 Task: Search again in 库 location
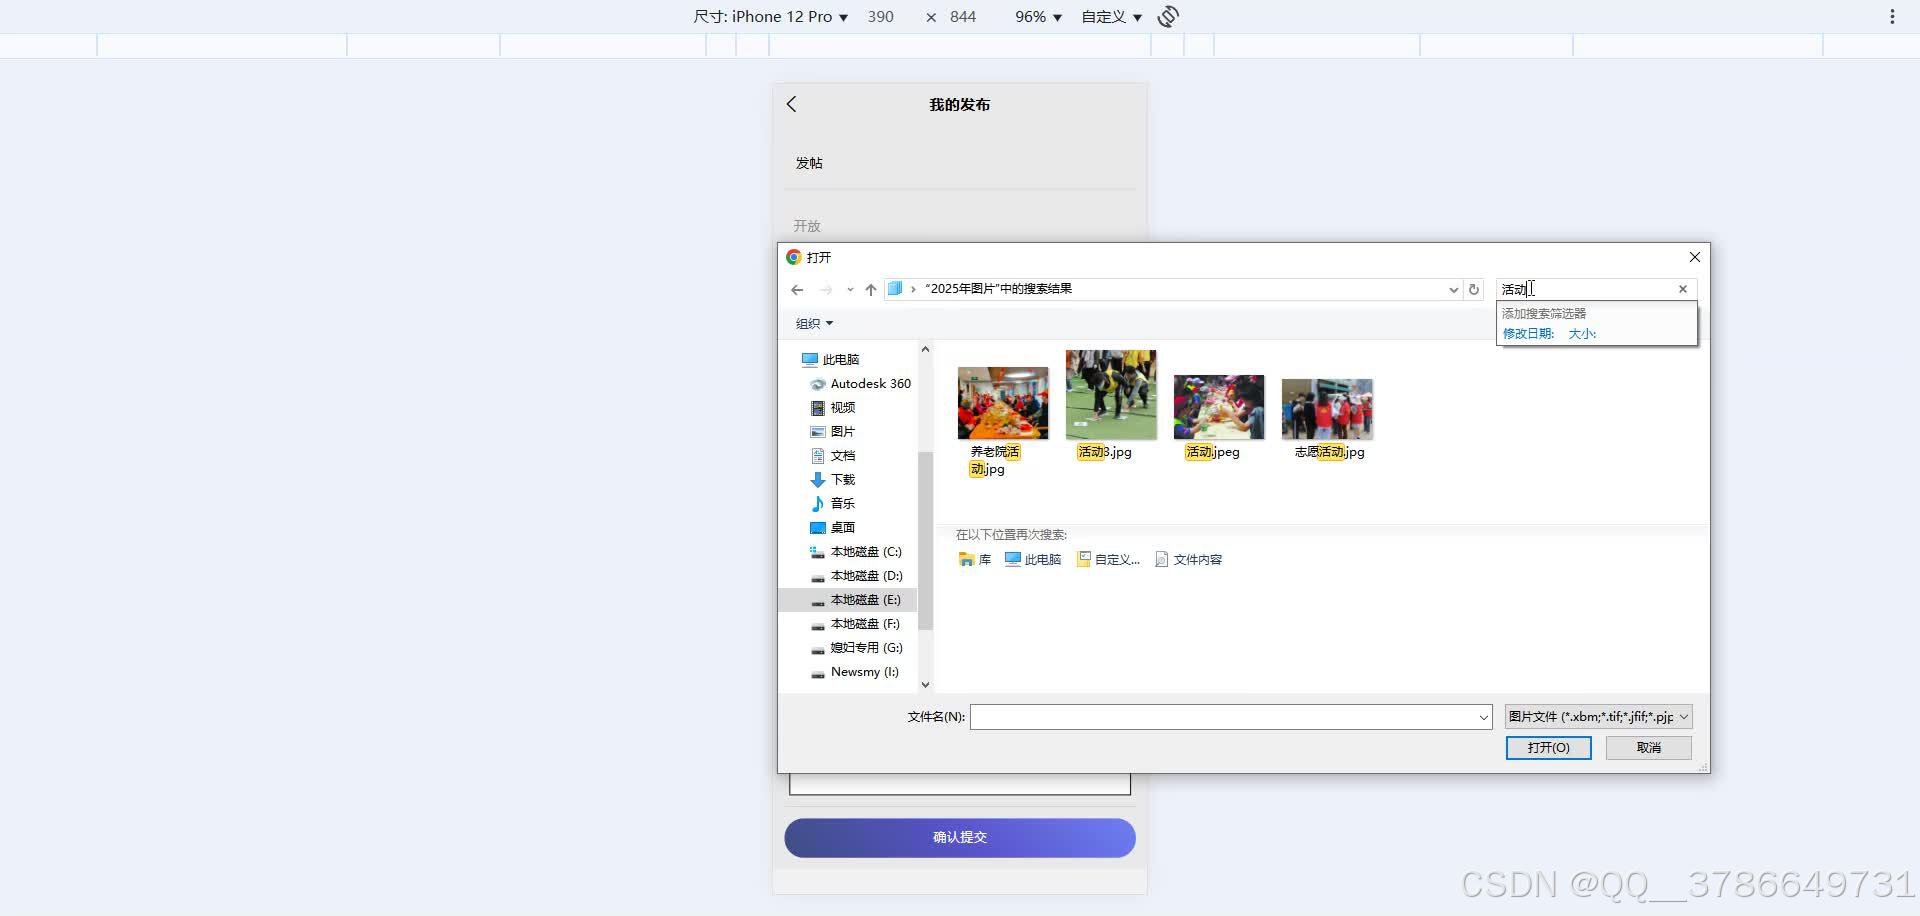(x=975, y=559)
